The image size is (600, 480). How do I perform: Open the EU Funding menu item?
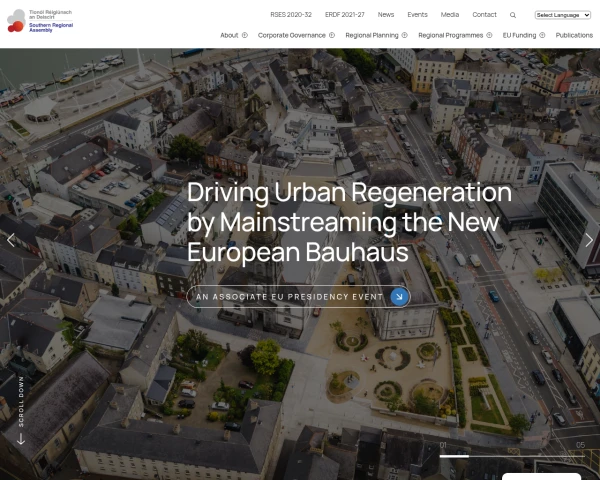(519, 35)
